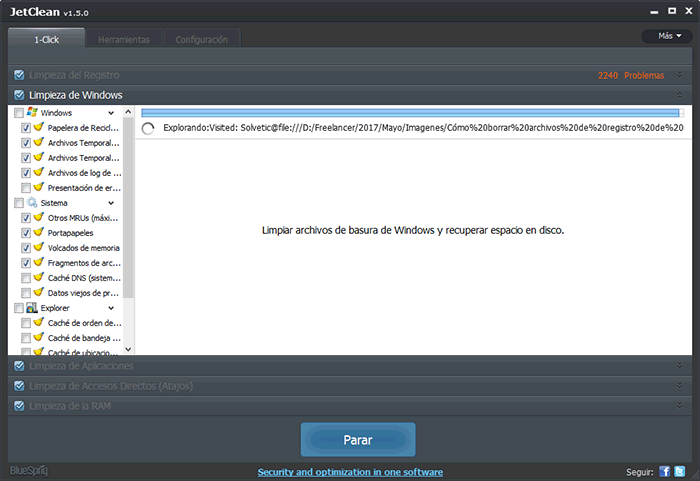The height and width of the screenshot is (481, 700).
Task: Click broom icon beside Datos viejos de pr...
Action: coord(39,293)
